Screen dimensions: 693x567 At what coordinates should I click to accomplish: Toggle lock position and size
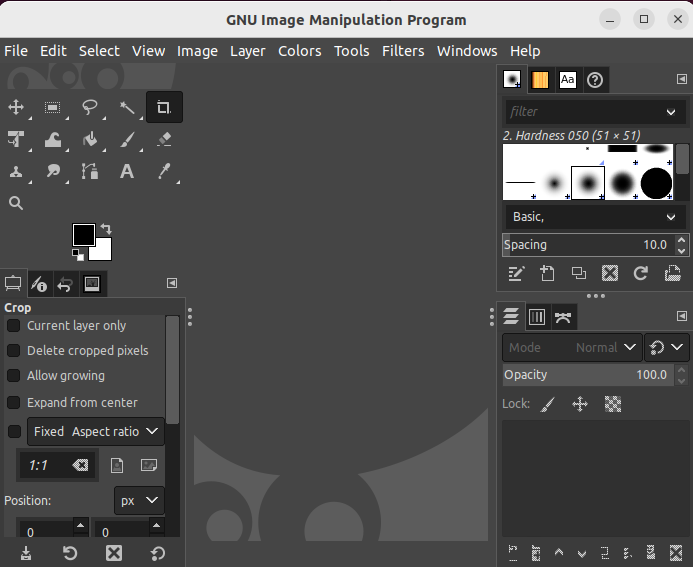[580, 404]
